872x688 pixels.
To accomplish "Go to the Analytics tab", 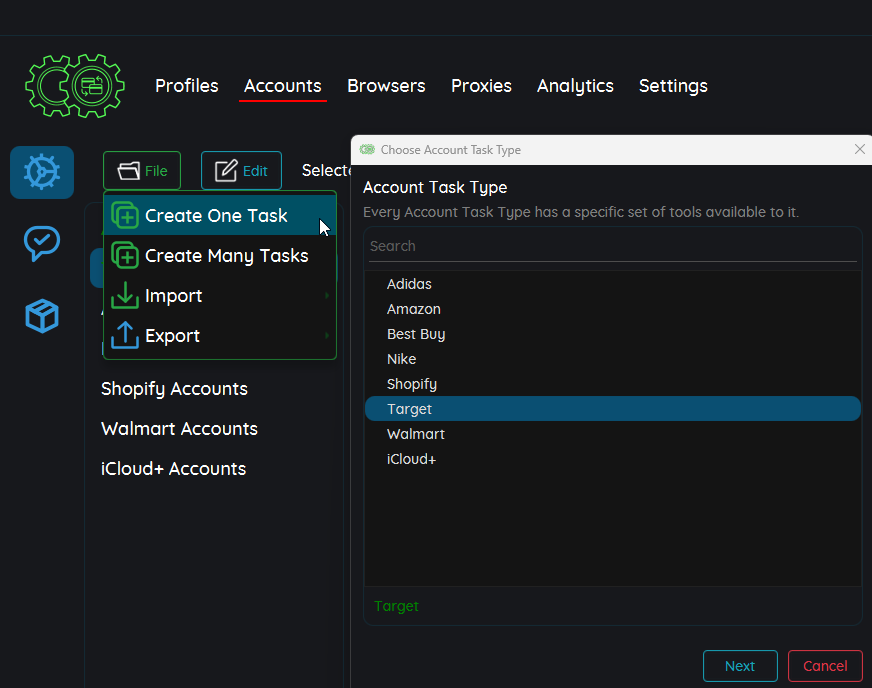I will point(575,86).
